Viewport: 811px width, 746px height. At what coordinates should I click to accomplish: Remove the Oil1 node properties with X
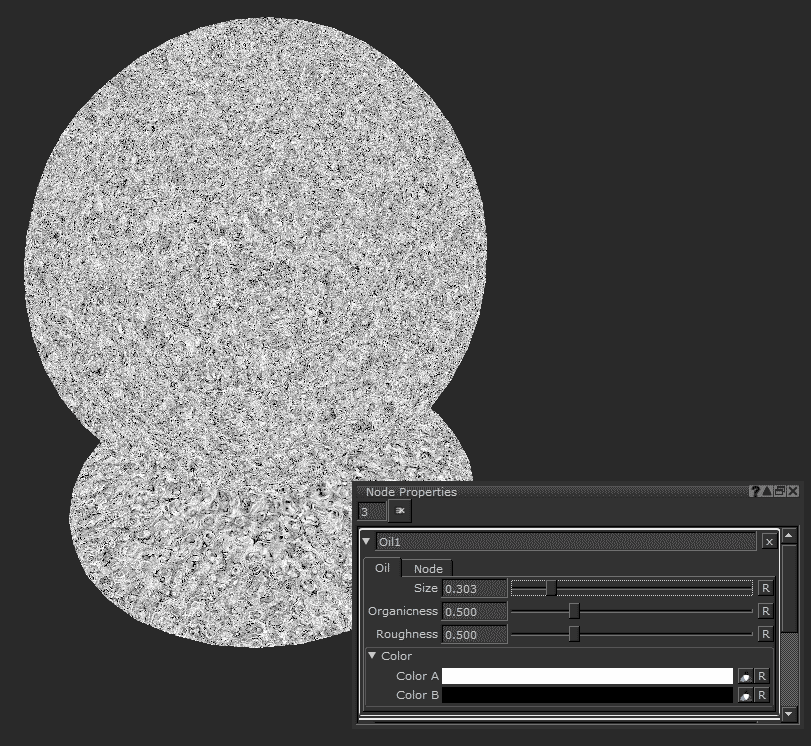(768, 541)
